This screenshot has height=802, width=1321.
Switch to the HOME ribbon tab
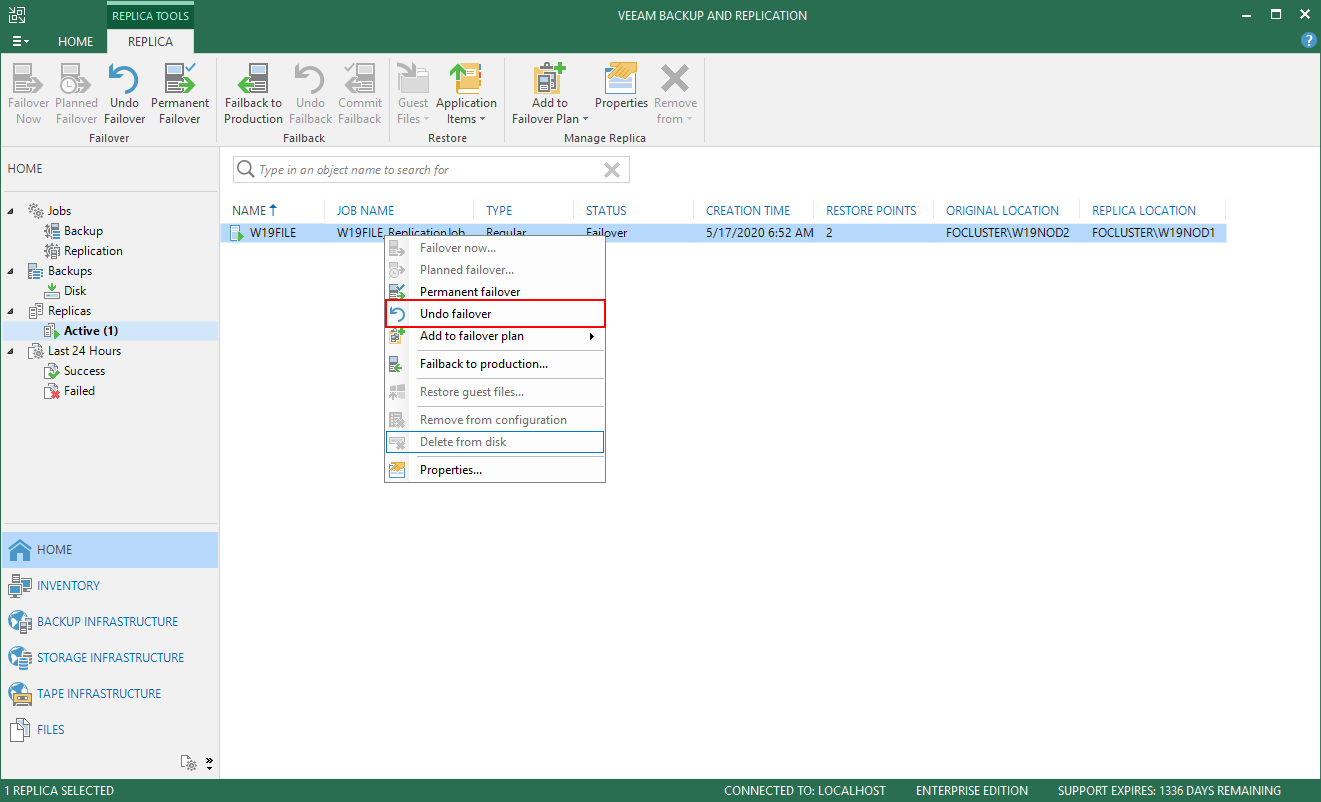click(76, 42)
